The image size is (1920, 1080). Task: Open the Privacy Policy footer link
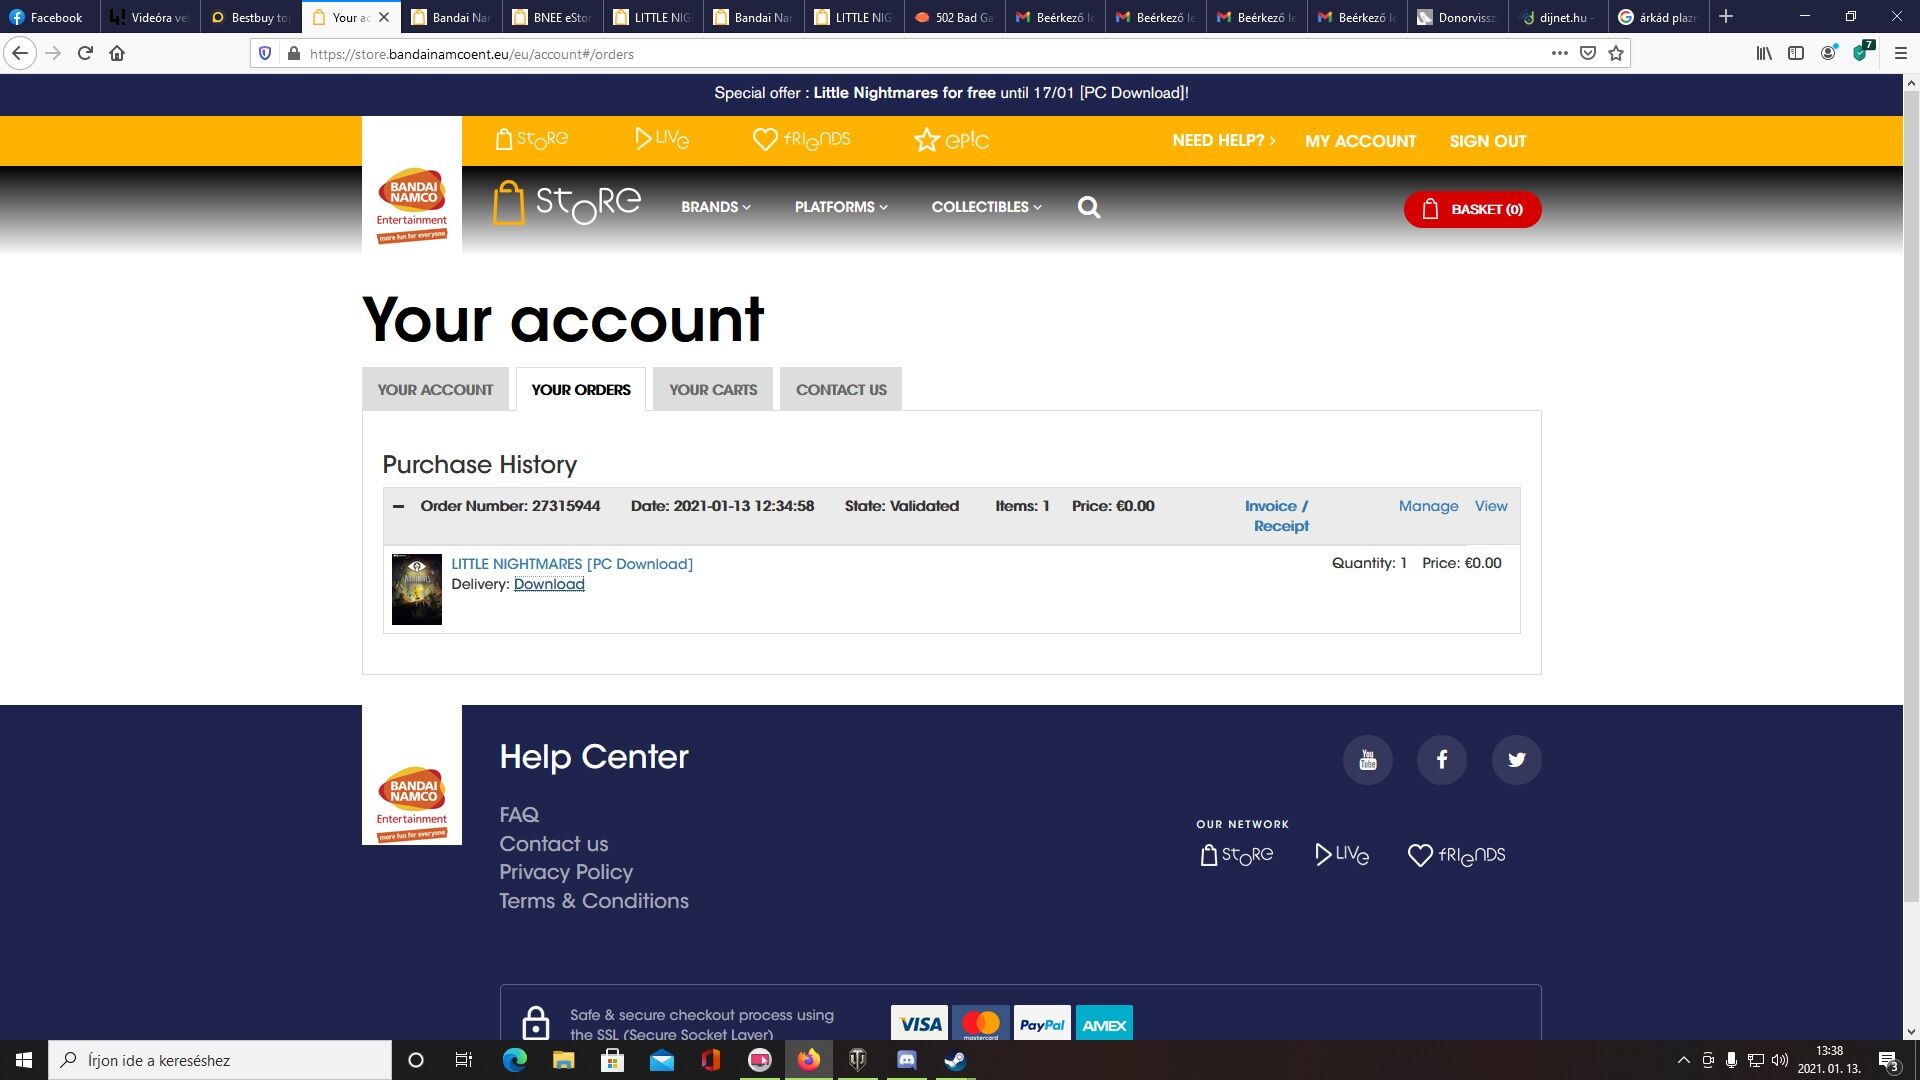pos(566,872)
